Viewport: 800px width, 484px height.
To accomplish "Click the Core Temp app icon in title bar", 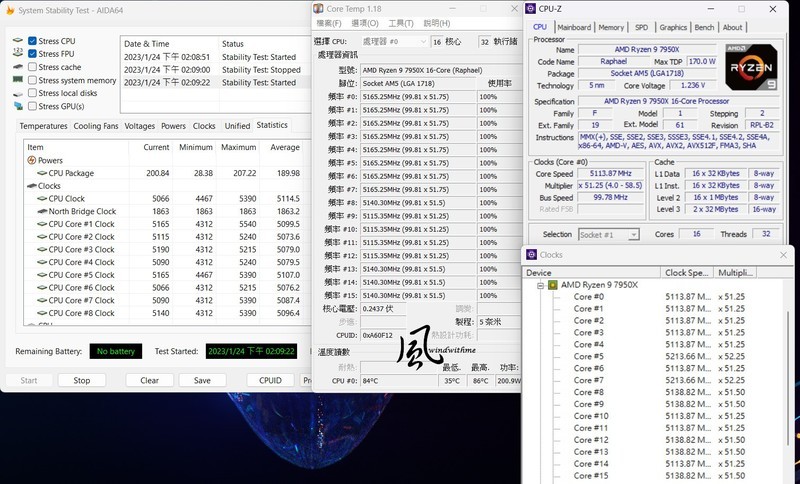I will [318, 8].
